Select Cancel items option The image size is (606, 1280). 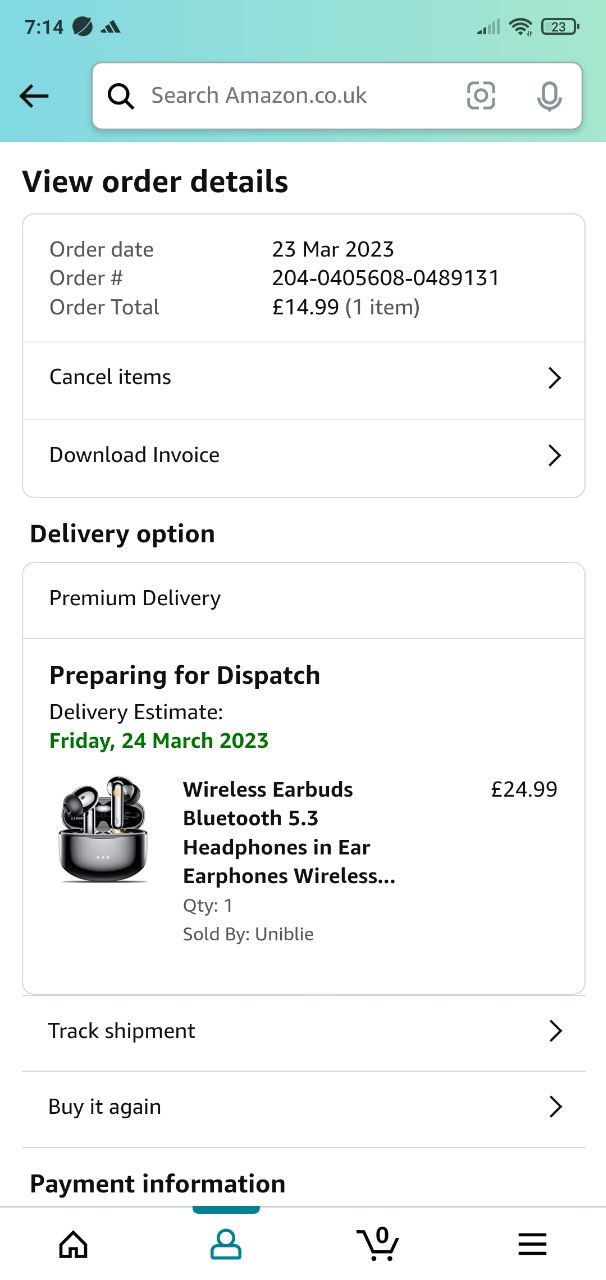pos(303,380)
